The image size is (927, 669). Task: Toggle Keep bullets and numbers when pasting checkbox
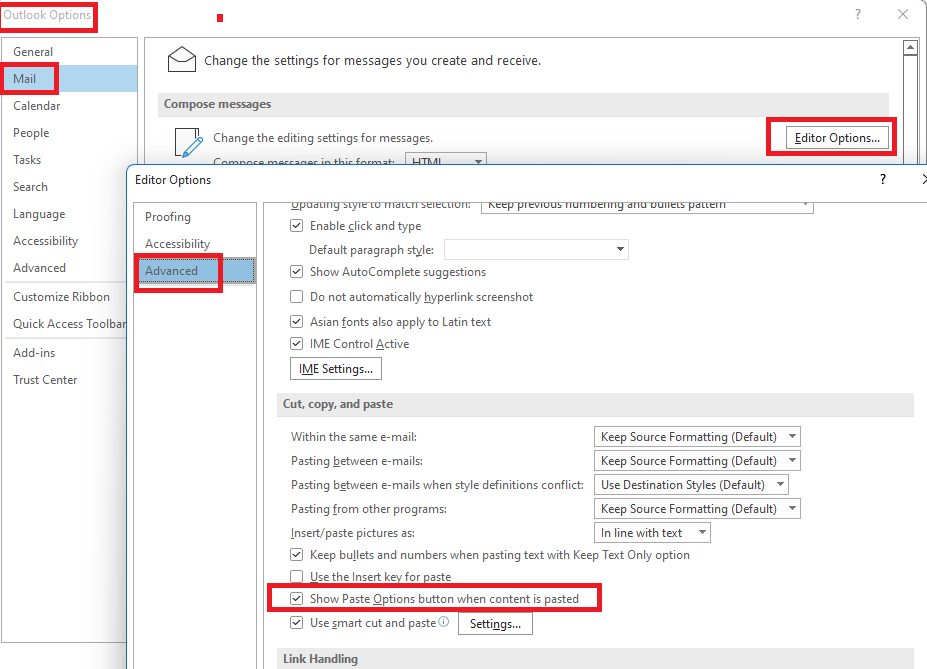tap(297, 554)
